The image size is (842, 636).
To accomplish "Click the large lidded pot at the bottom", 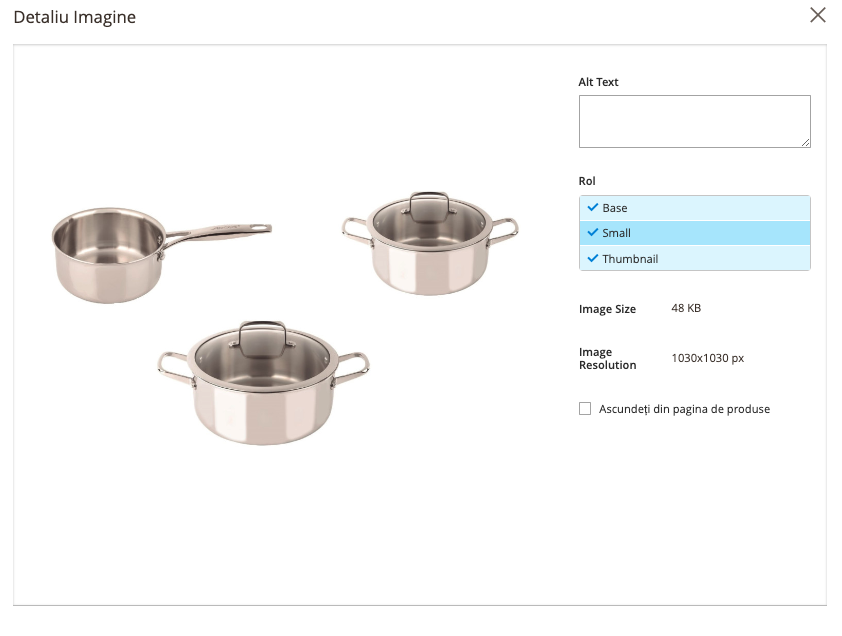I will (263, 383).
